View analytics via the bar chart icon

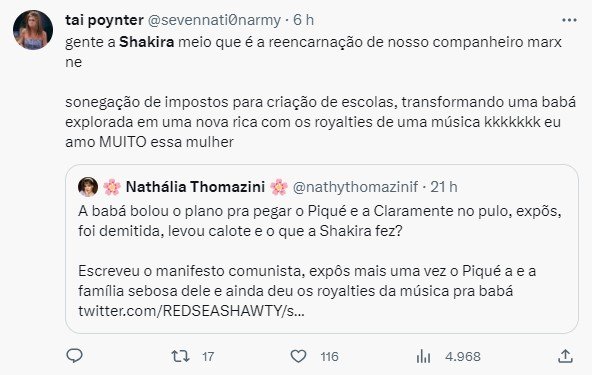[x=423, y=356]
